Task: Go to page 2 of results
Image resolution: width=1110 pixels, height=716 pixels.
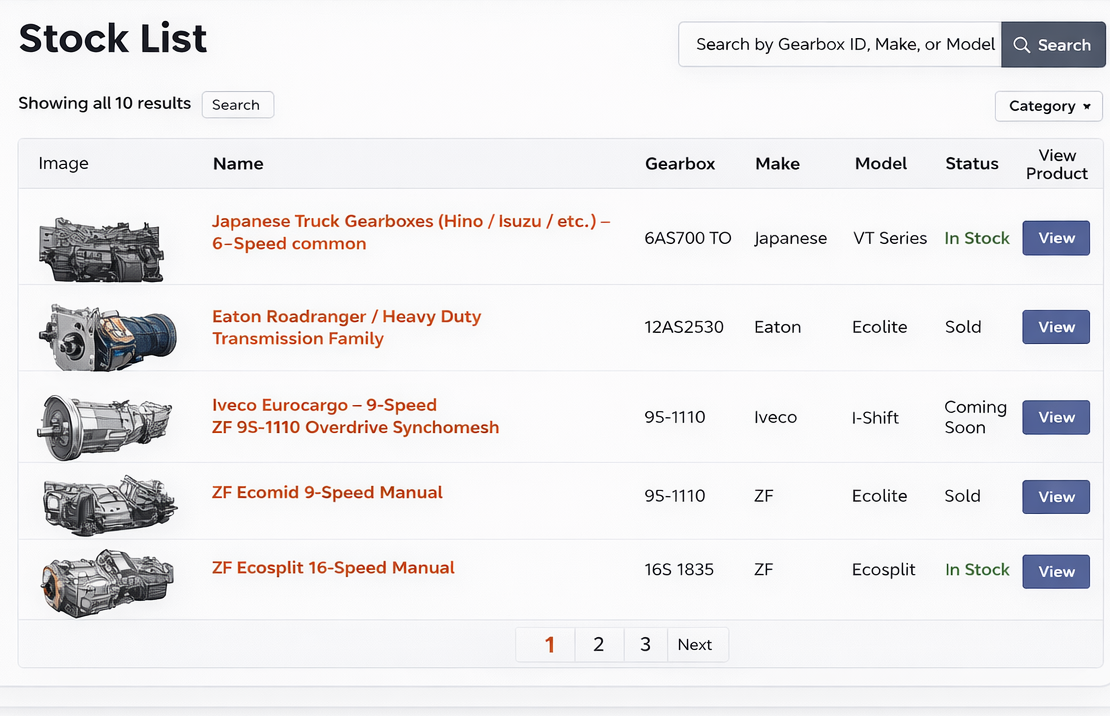Action: [x=598, y=645]
